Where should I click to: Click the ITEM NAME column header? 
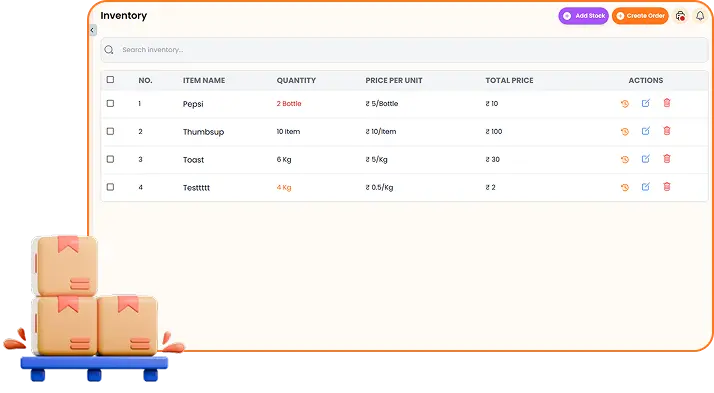[204, 80]
